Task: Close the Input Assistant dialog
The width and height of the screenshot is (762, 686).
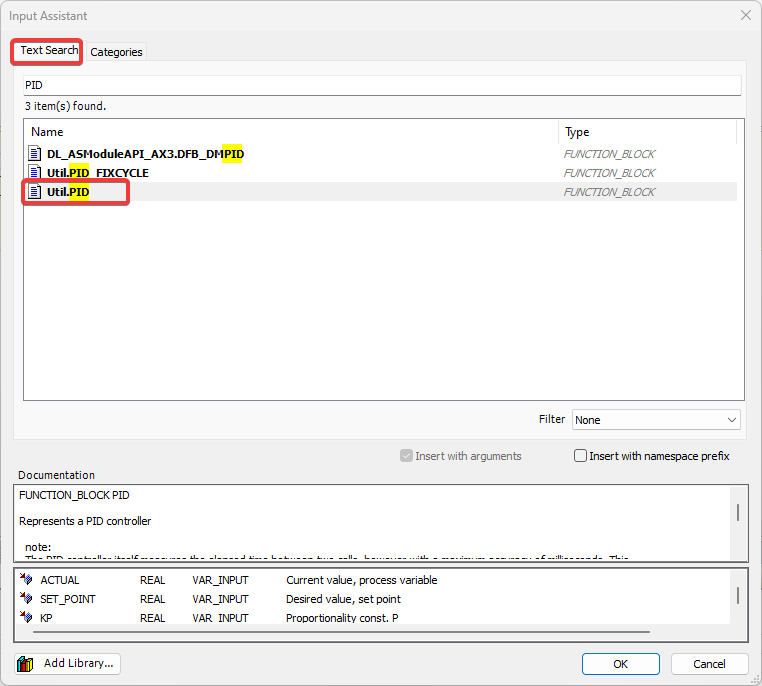Action: (x=745, y=15)
